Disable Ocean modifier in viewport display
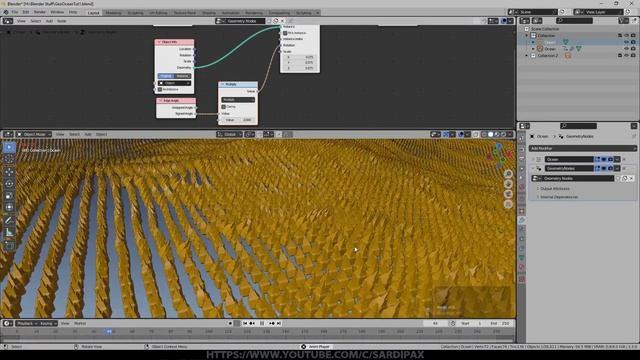 pos(604,159)
